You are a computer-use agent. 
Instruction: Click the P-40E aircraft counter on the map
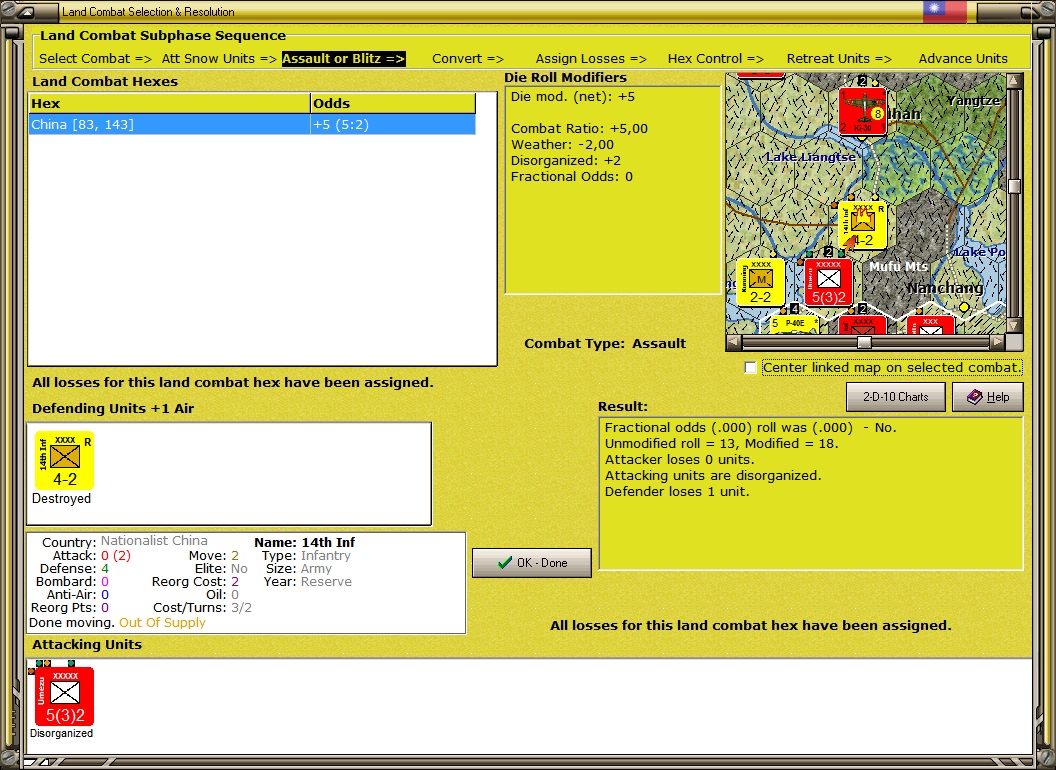[794, 323]
